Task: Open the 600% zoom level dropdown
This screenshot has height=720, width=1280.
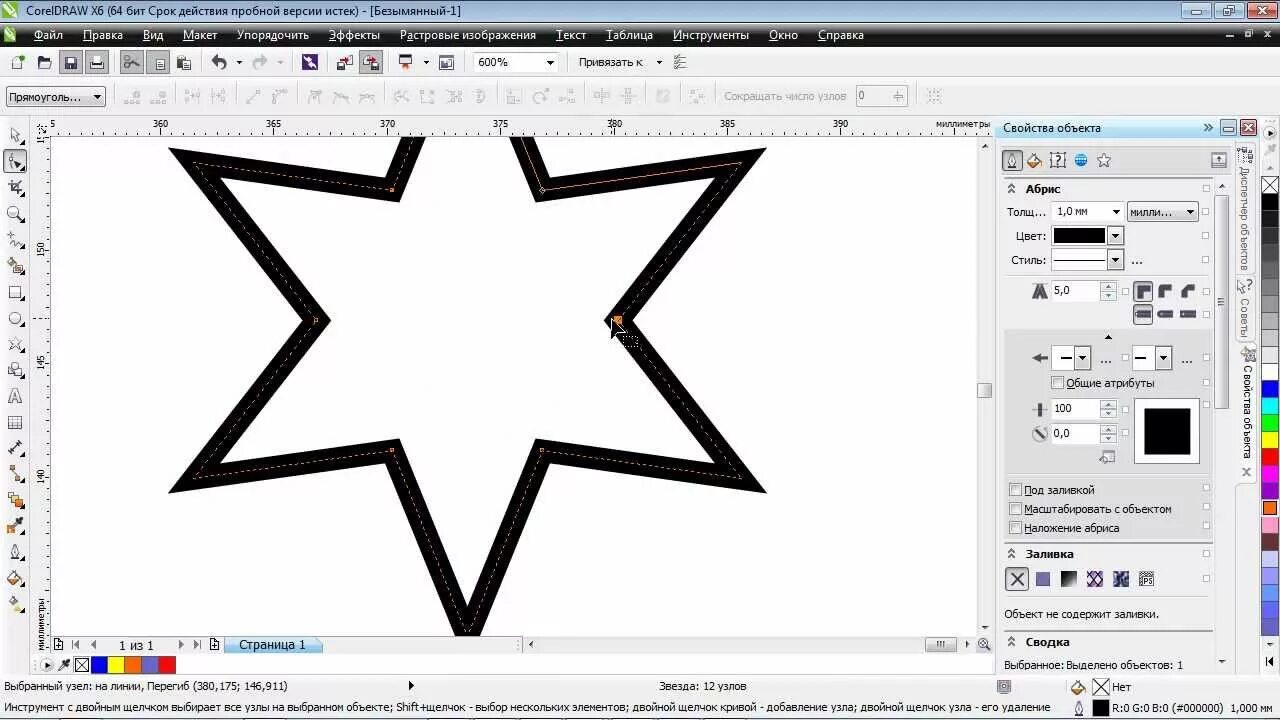Action: coord(549,62)
